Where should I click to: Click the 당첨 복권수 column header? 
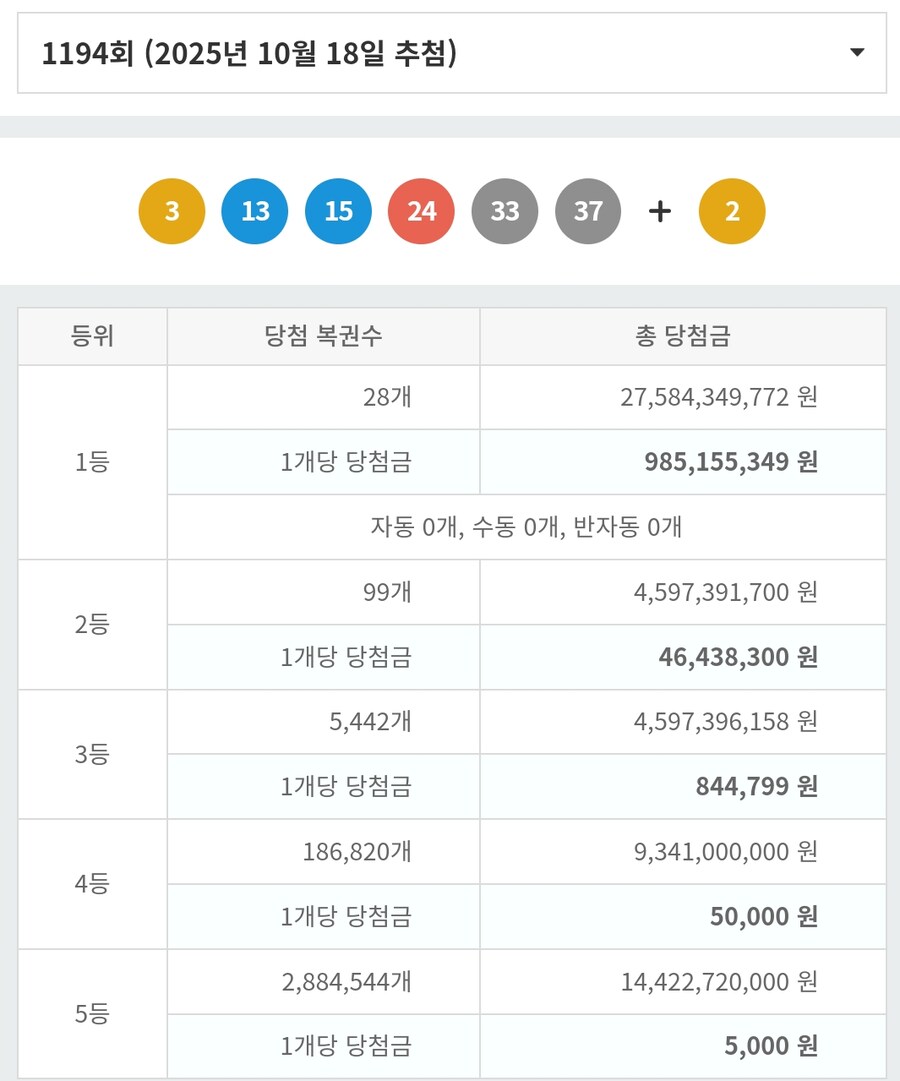(x=323, y=337)
